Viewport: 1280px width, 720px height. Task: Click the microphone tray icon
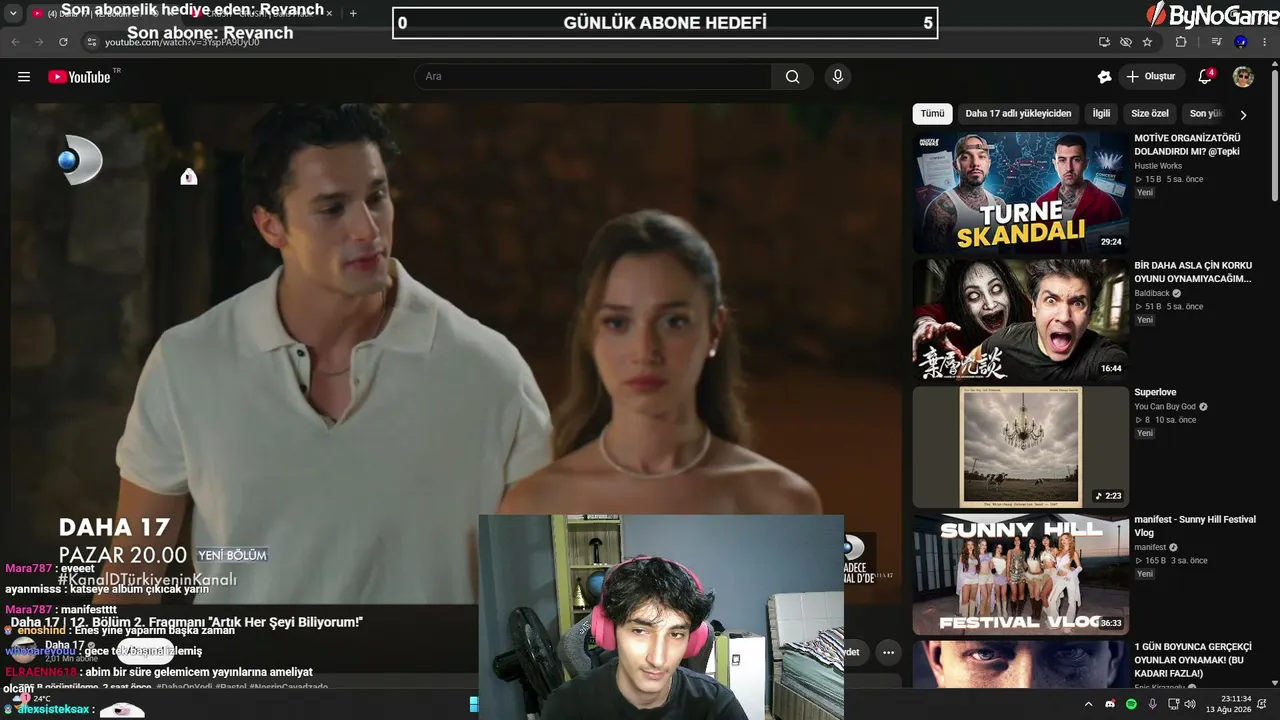1152,704
